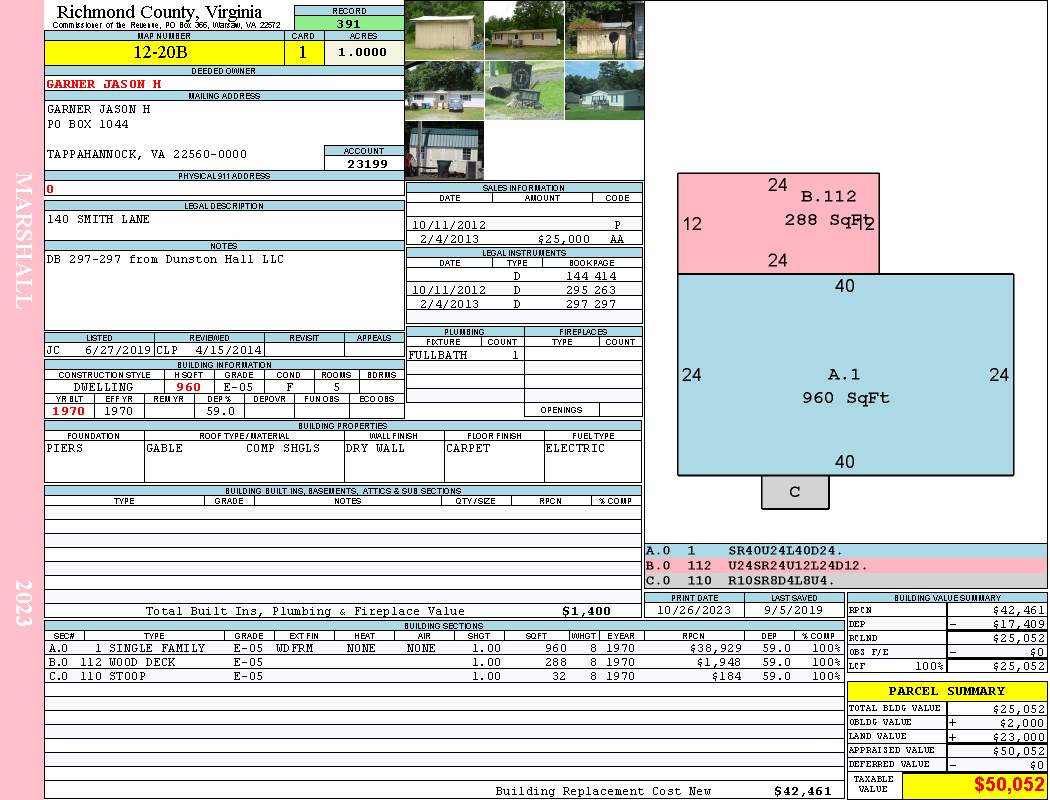Click print date 10/26/2023
Viewport: 1050px width, 800px height.
[x=694, y=610]
